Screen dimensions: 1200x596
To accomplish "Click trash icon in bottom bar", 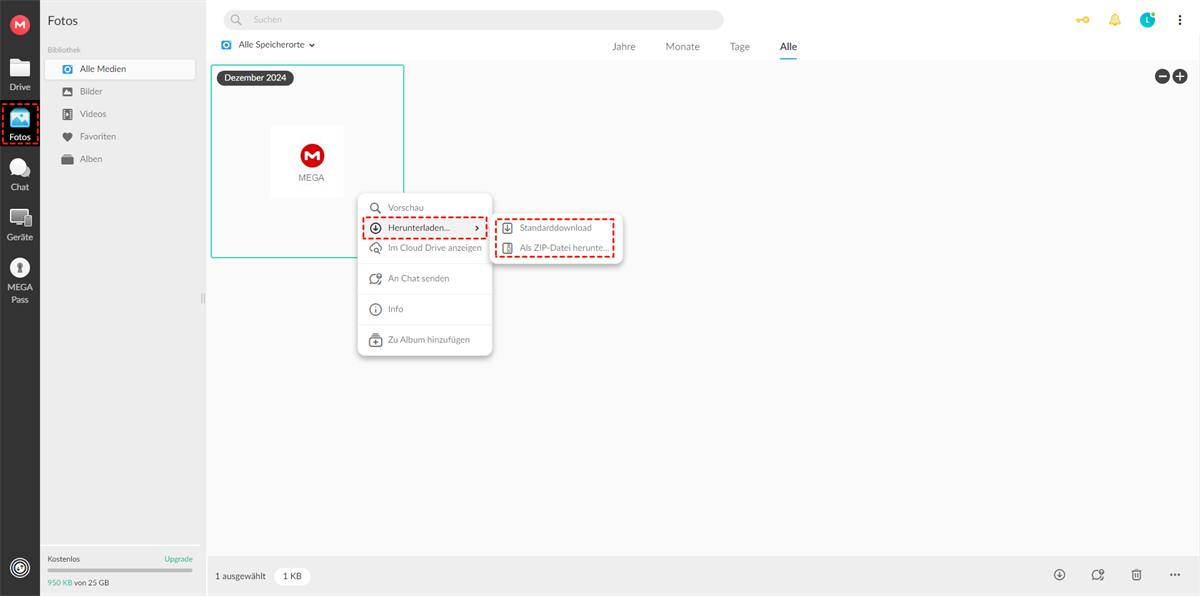I will (1136, 575).
